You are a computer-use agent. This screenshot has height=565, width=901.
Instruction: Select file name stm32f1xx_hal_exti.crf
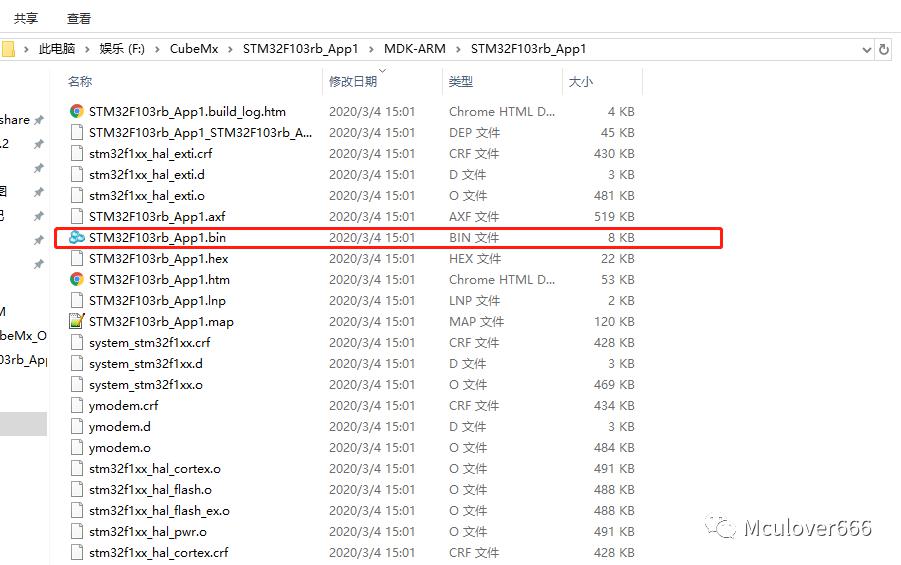151,153
